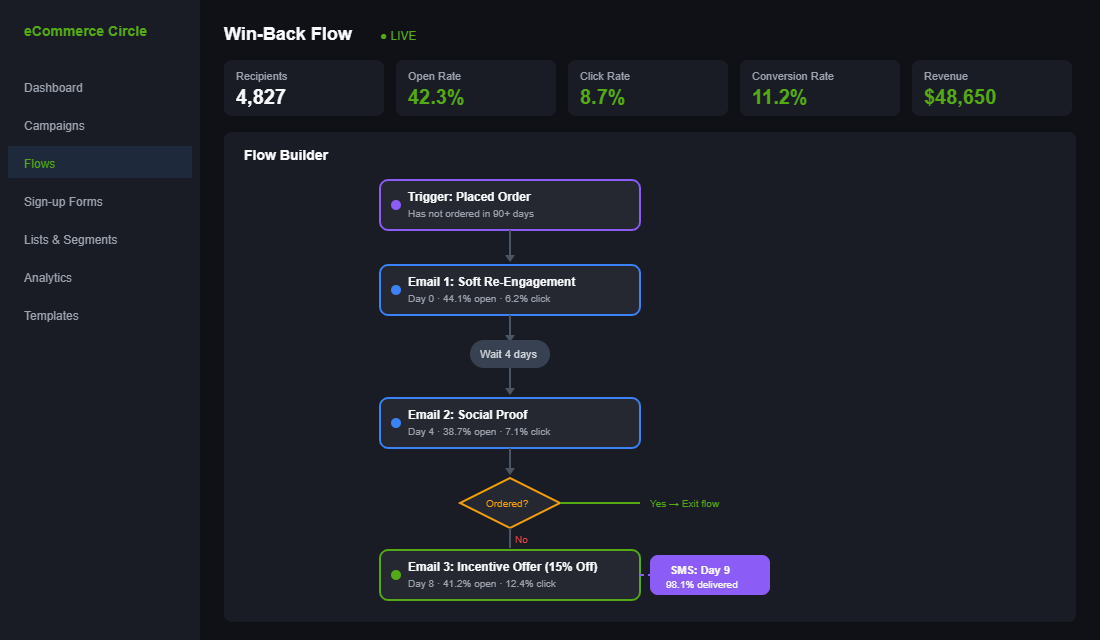Click the green LIVE status indicator
Viewport: 1100px width, 640px height.
point(398,36)
